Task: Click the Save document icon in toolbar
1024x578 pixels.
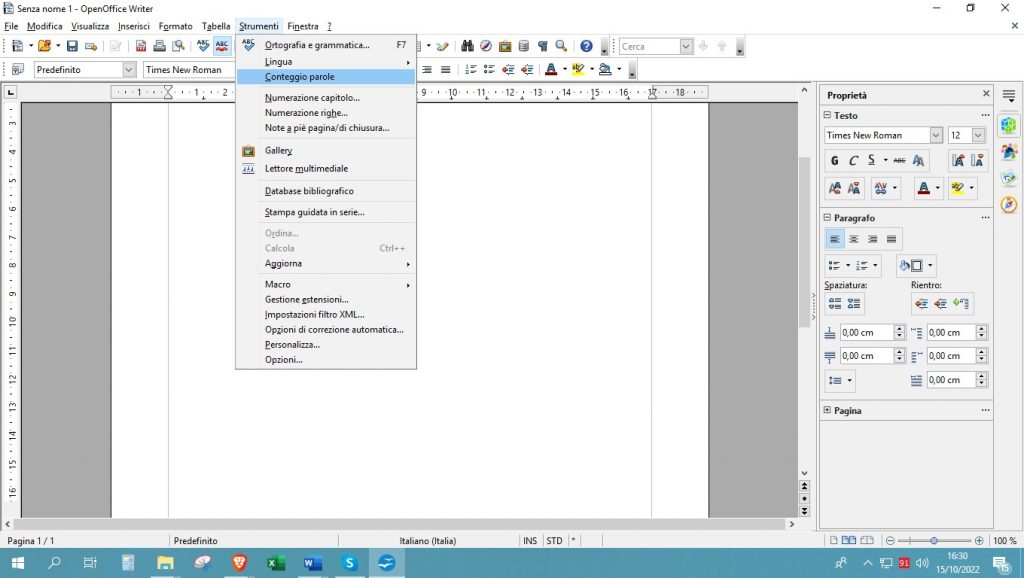Action: click(72, 46)
